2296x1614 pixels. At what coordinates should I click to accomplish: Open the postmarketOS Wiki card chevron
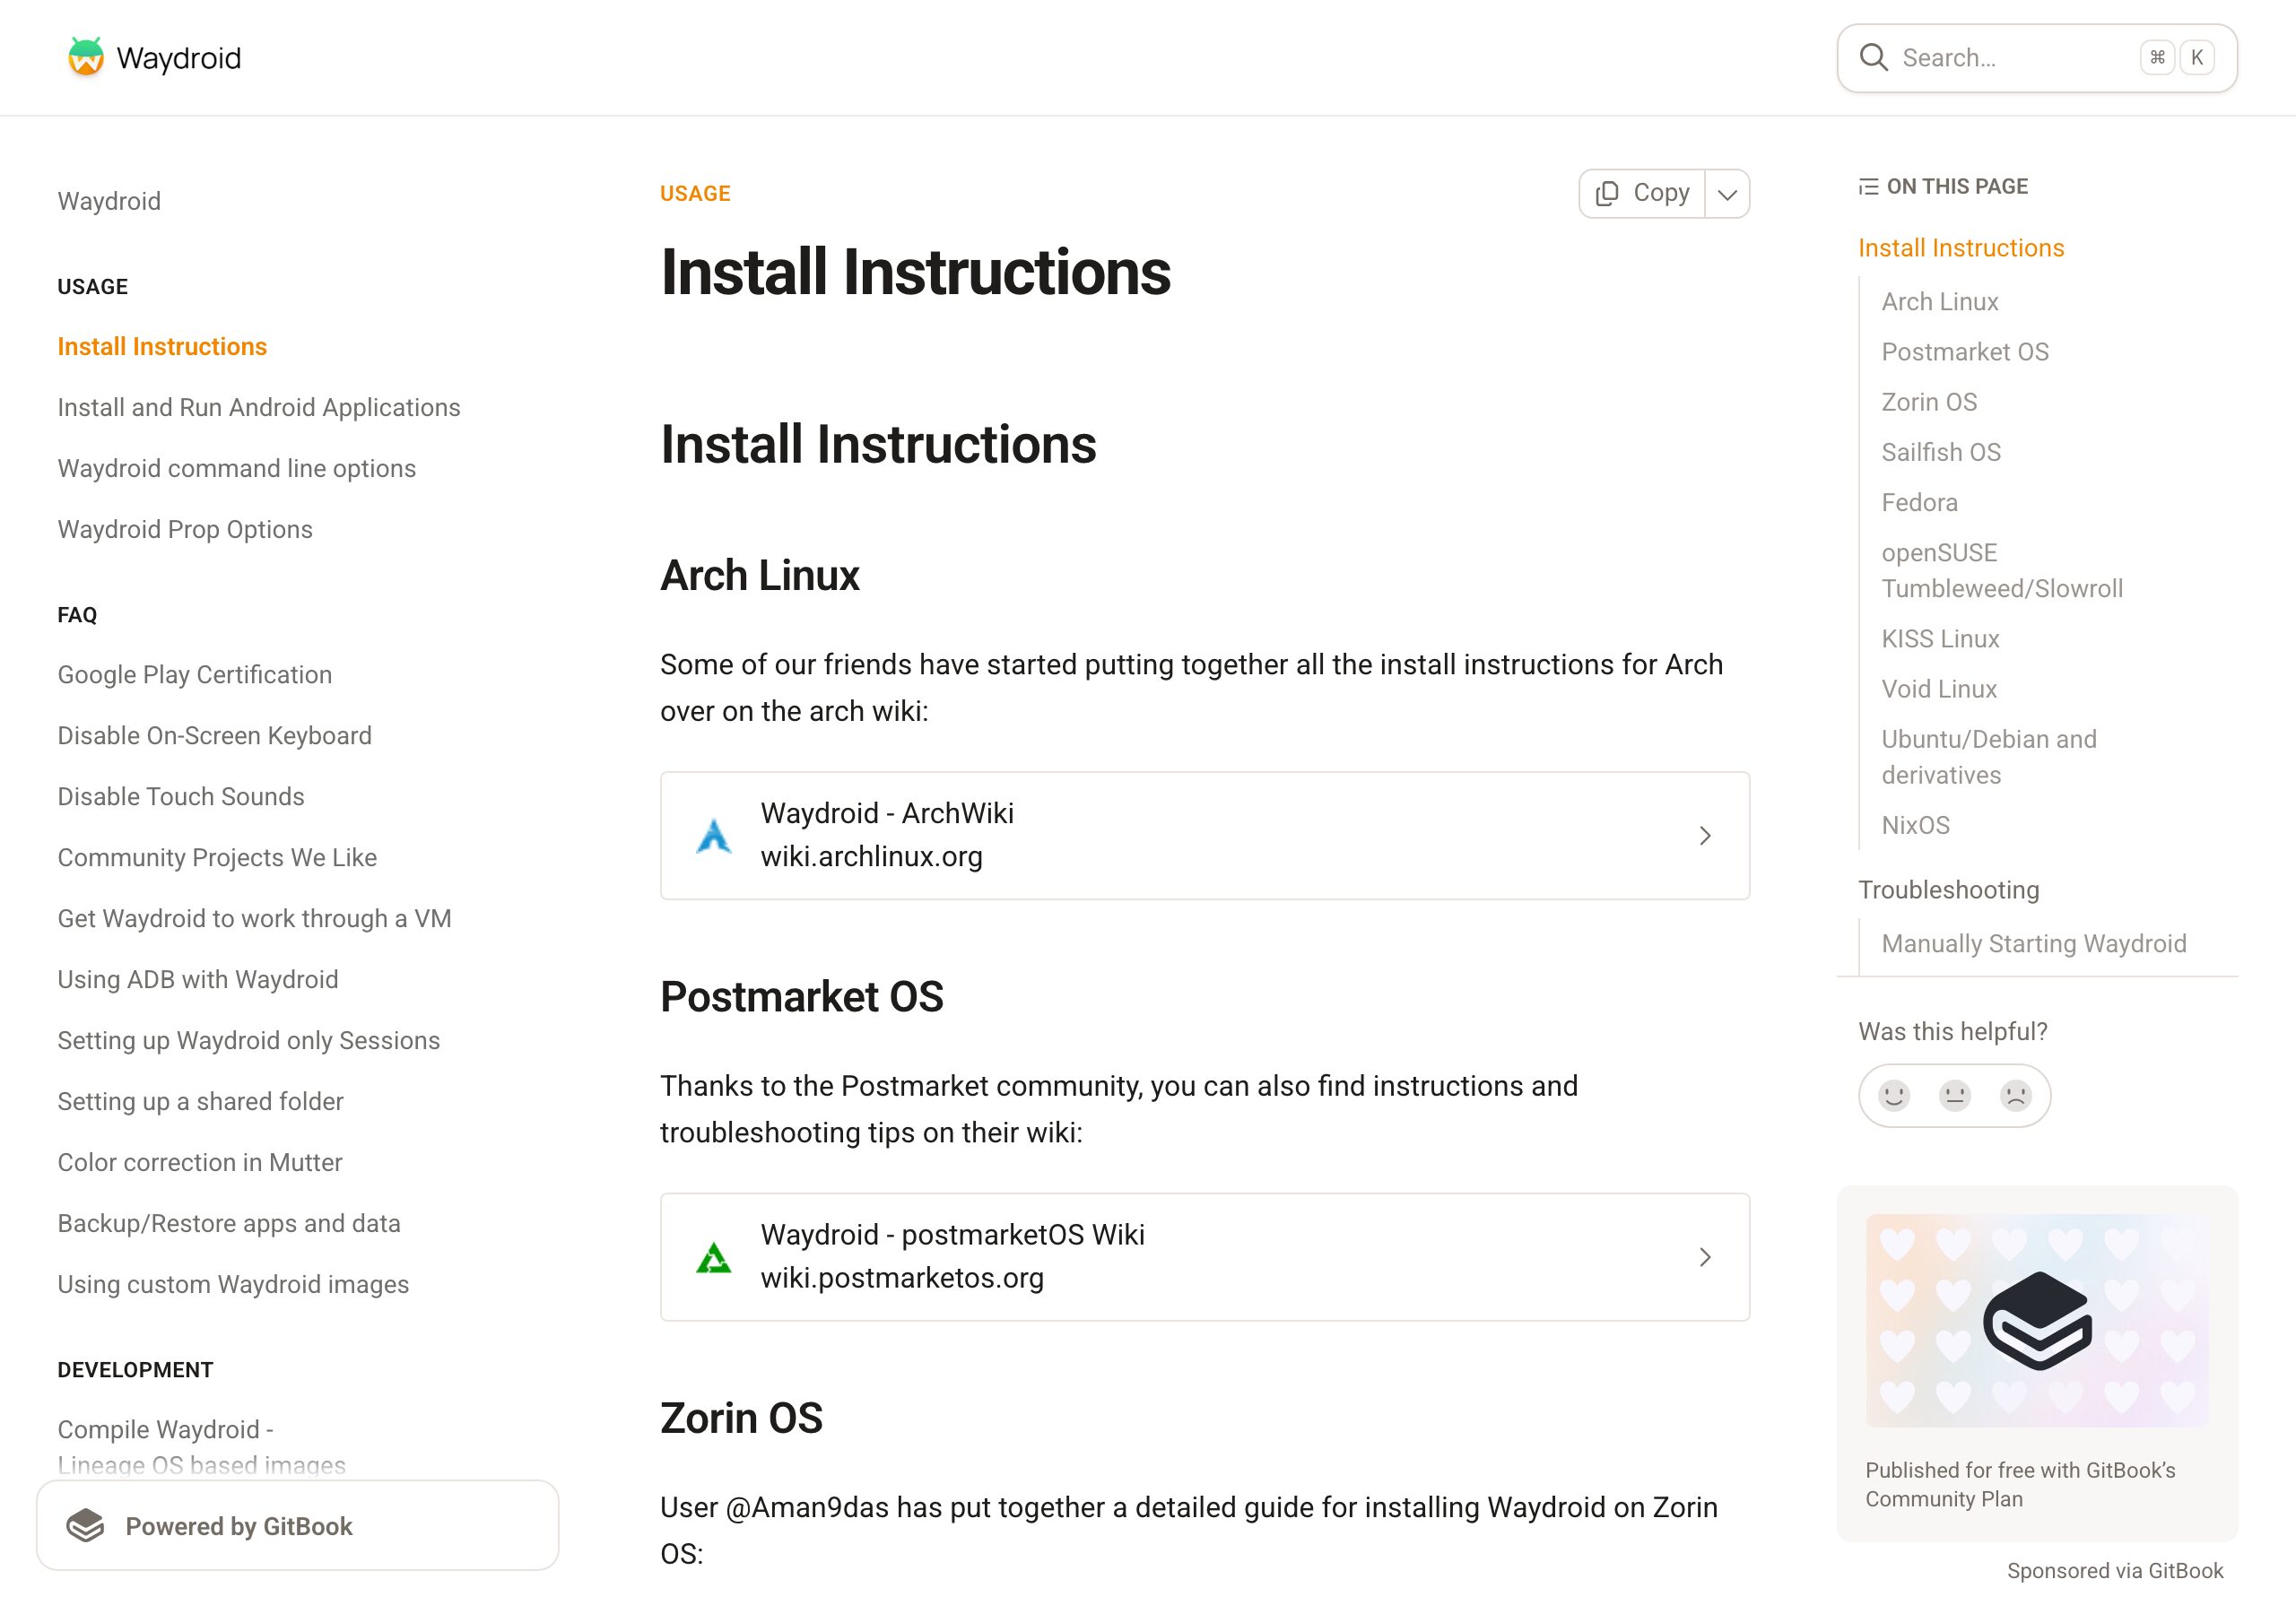[x=1705, y=1257]
